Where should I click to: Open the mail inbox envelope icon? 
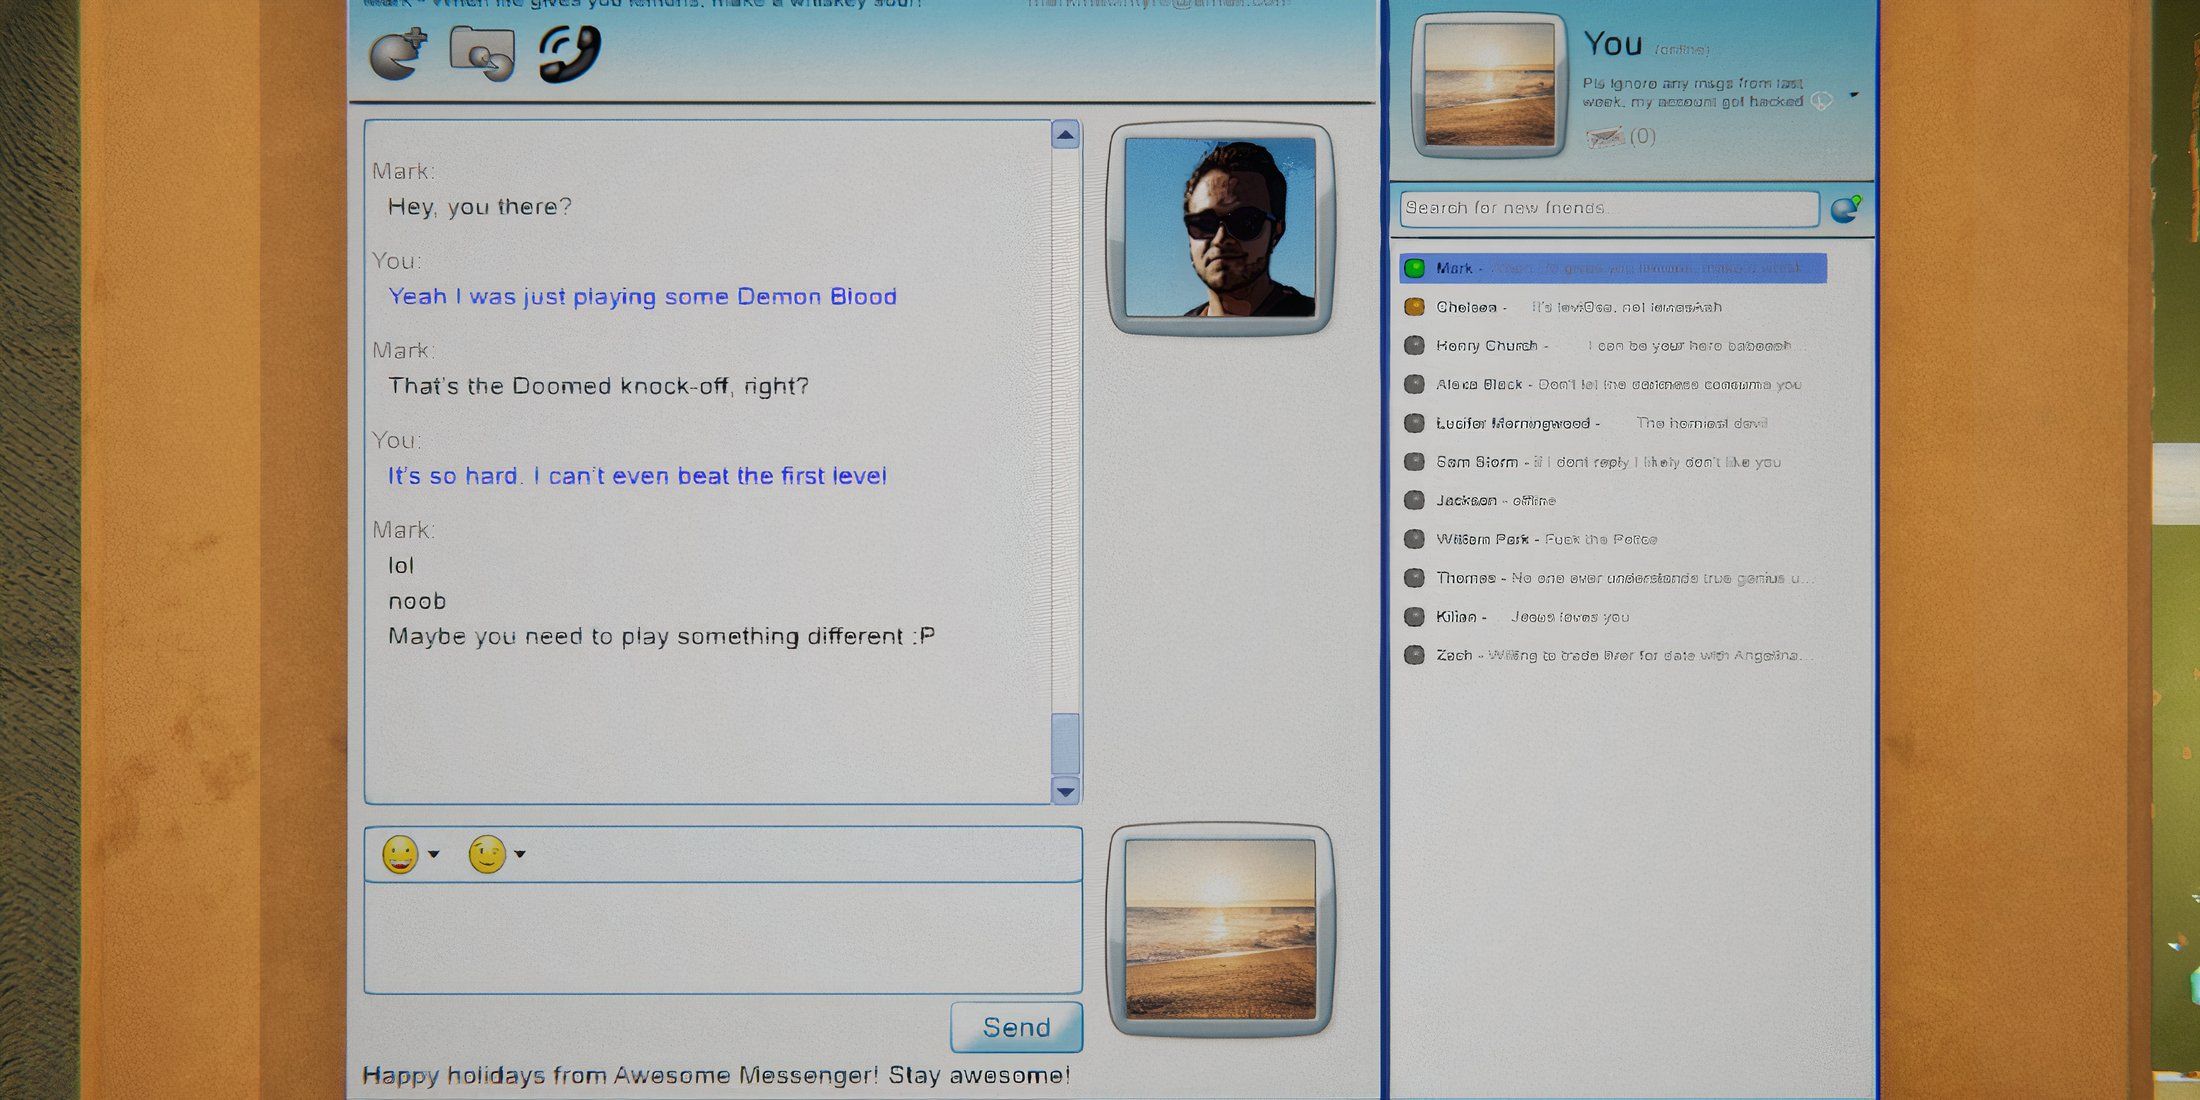click(x=1605, y=137)
